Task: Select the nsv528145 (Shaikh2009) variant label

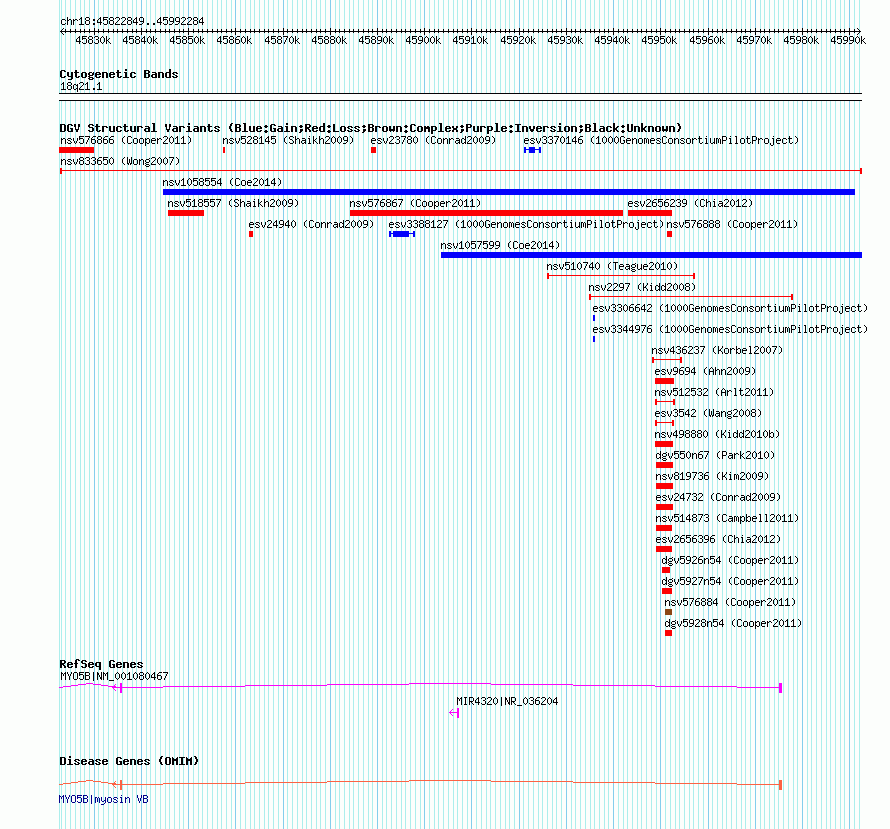Action: pos(288,140)
